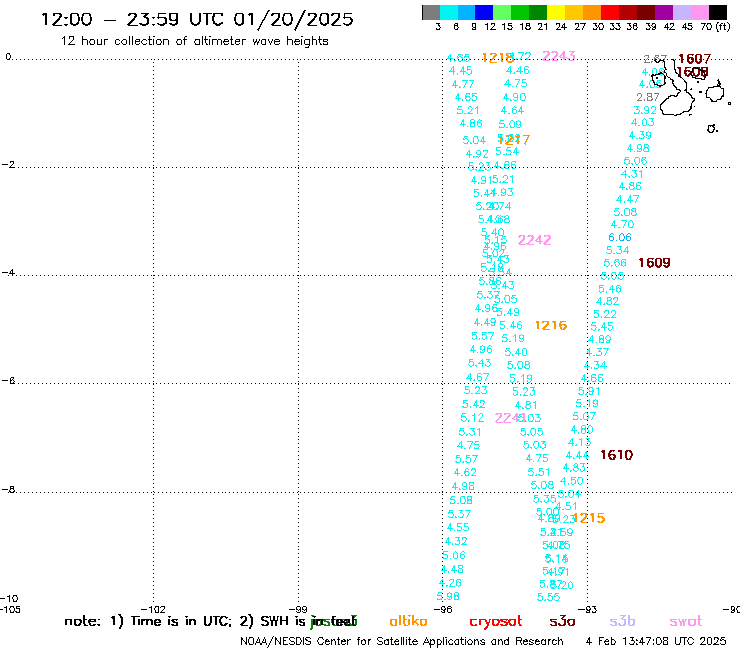Click the NOAA/NESDIS Center footer credit
Screen dimensions: 740x650
point(402,641)
